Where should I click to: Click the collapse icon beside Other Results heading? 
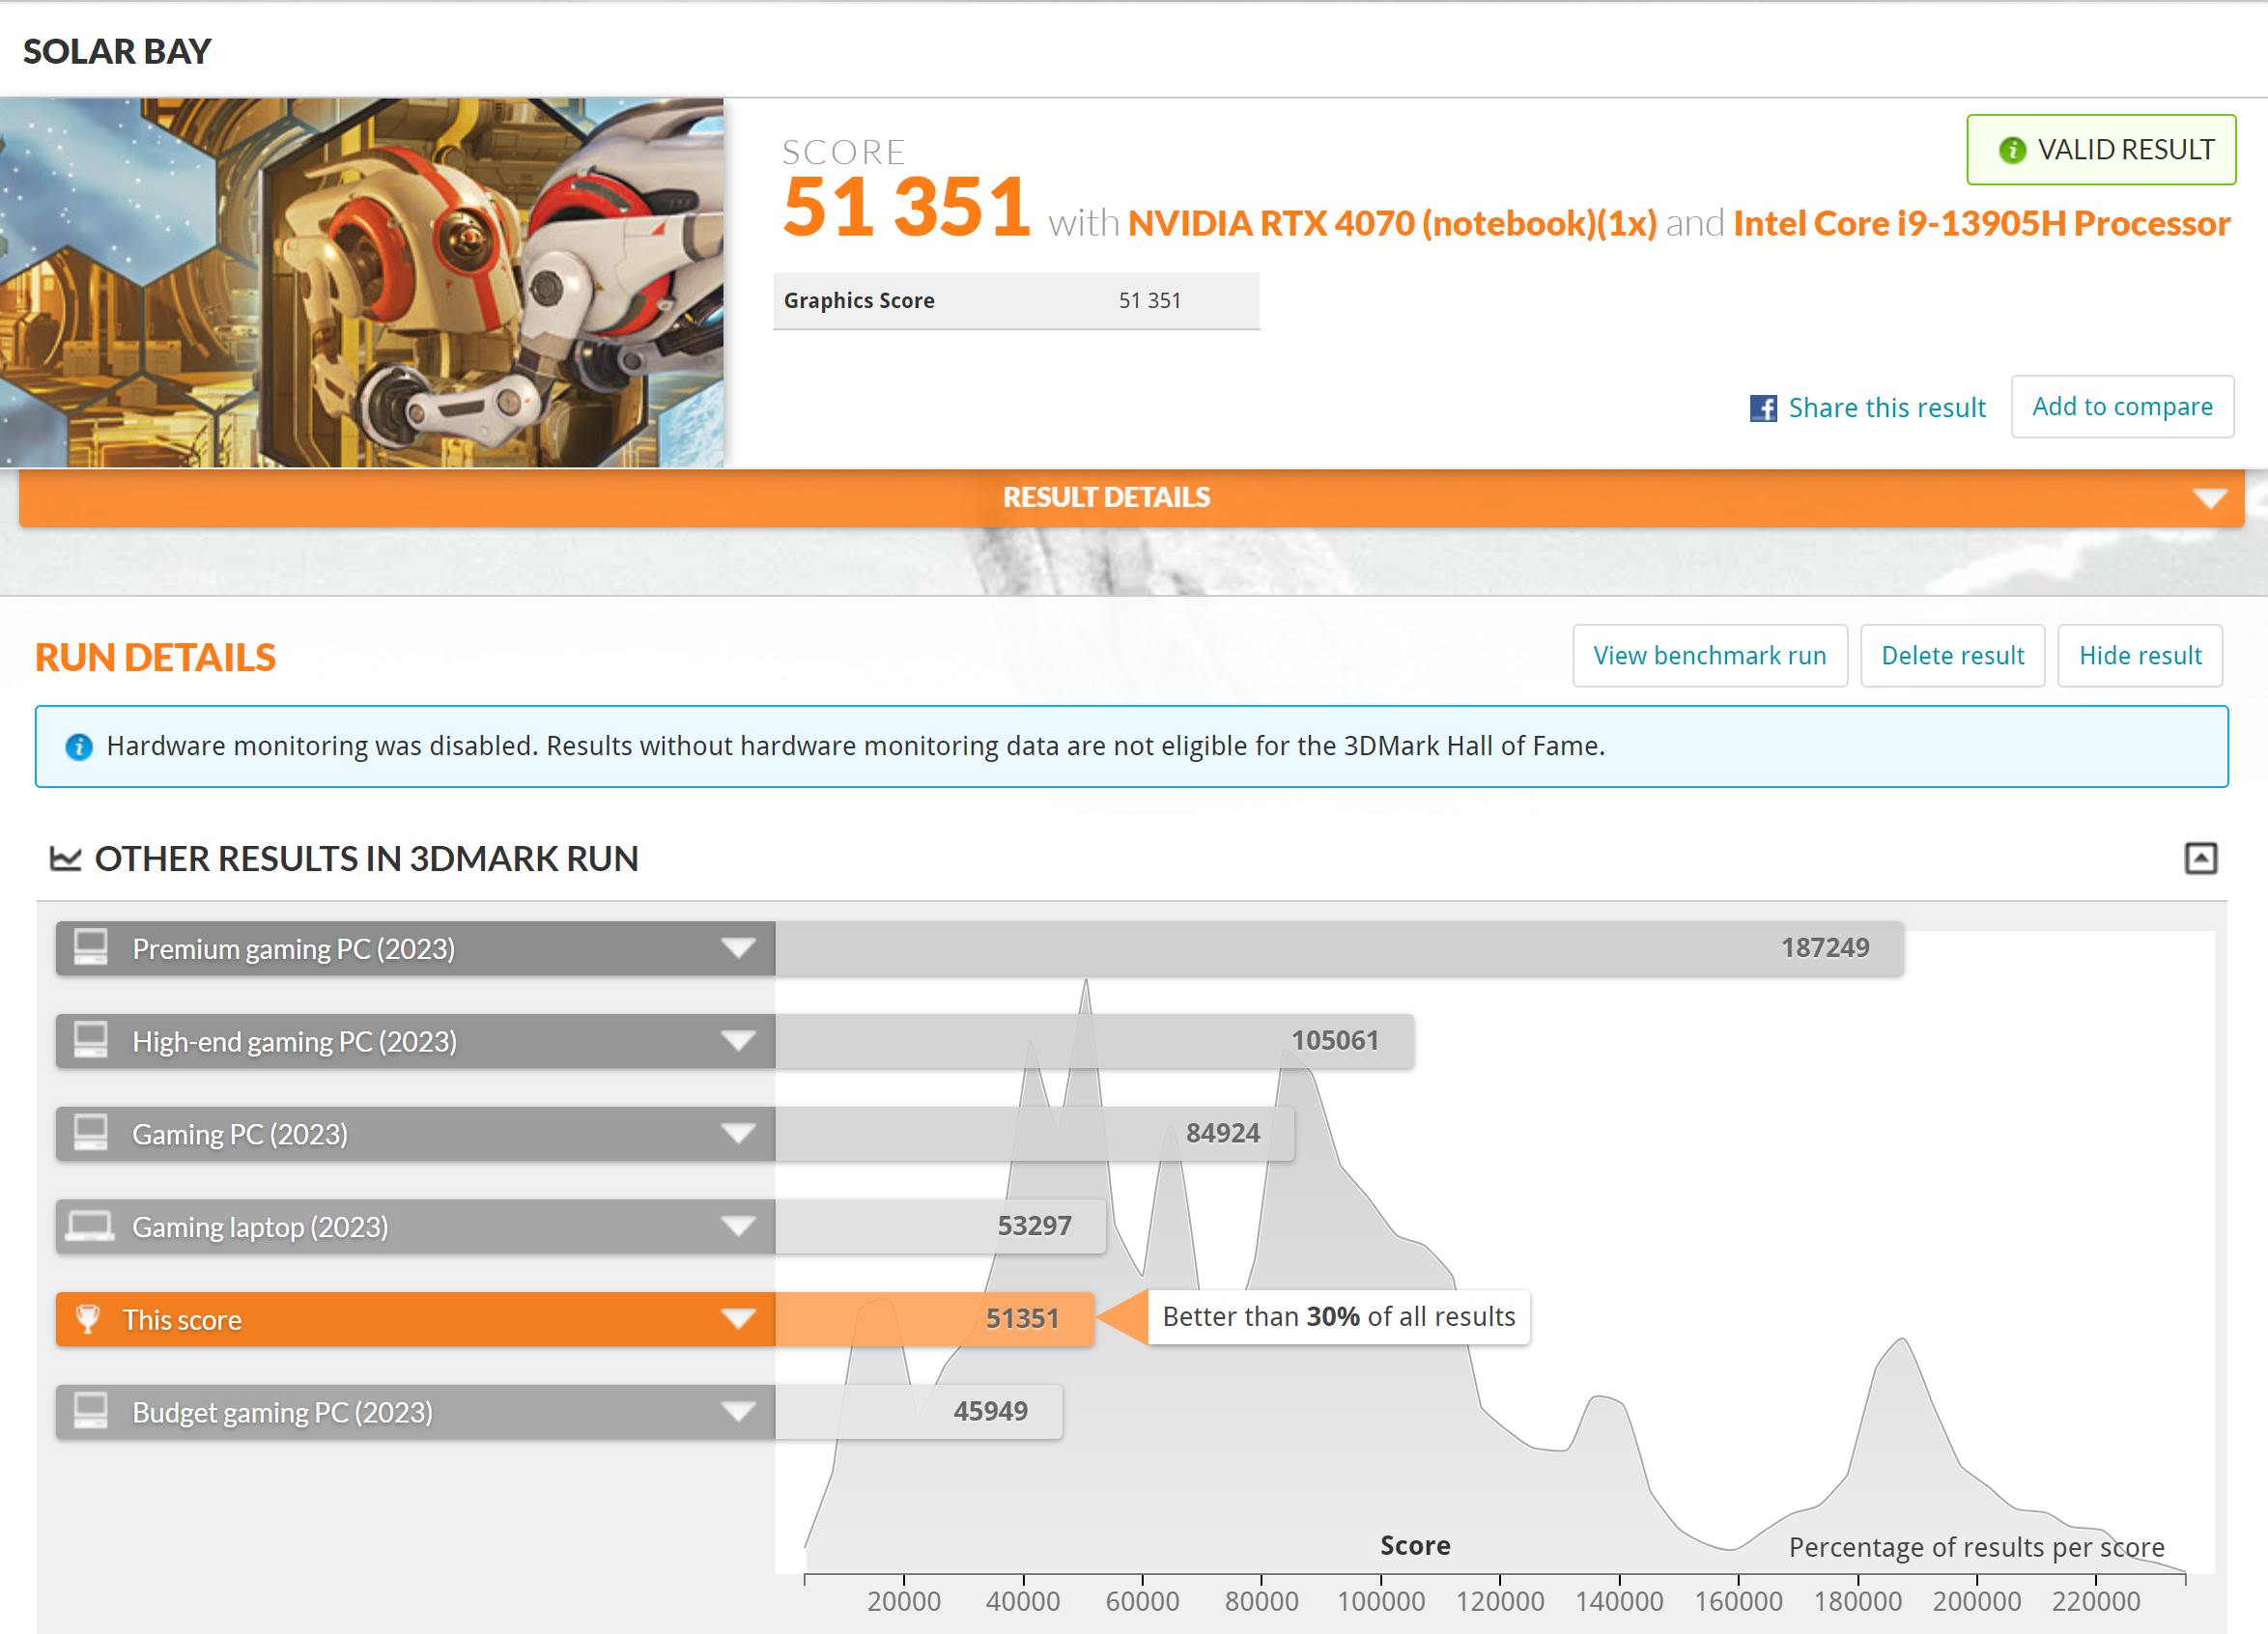click(2200, 858)
